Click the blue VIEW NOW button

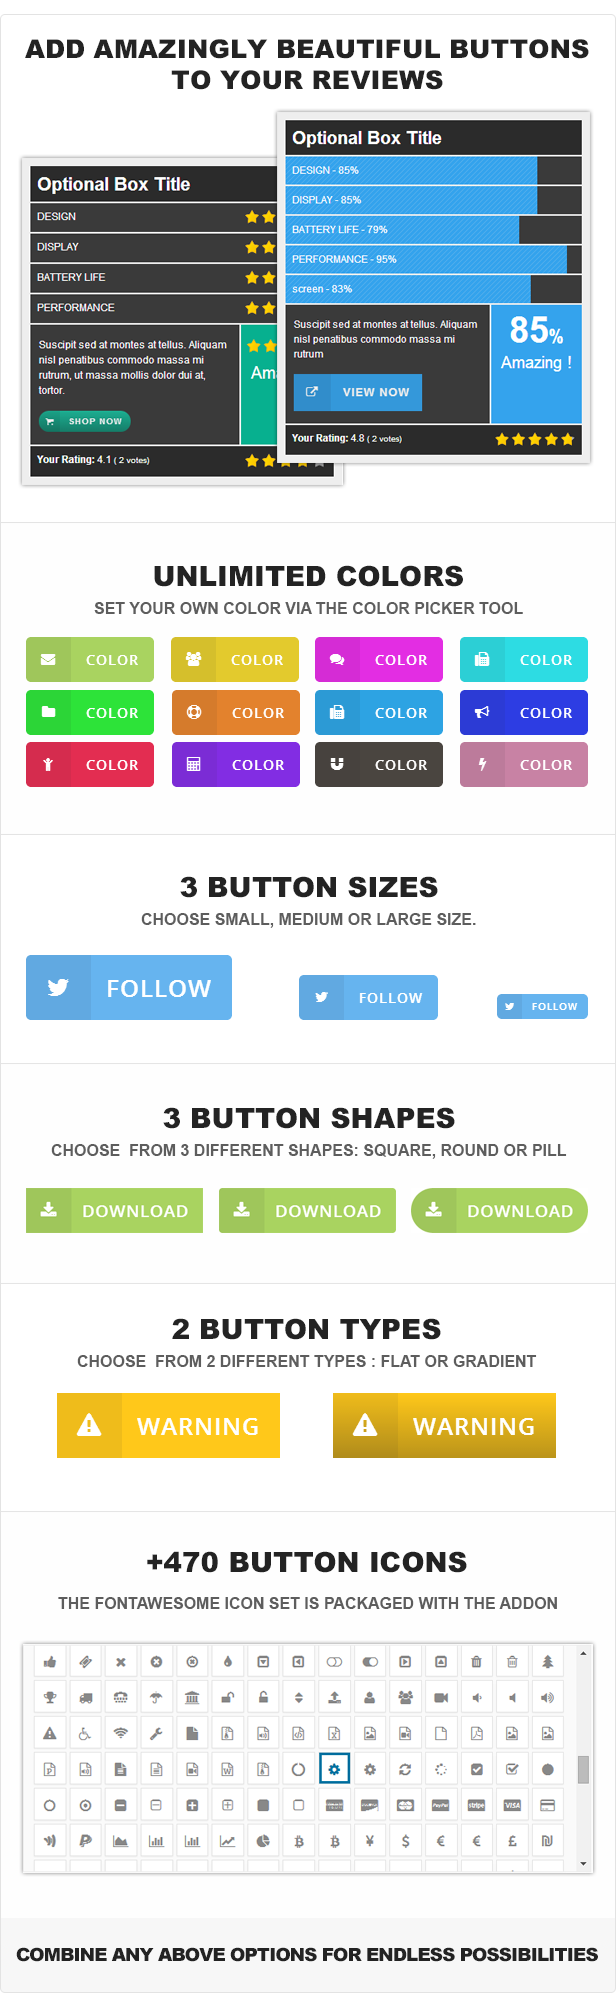(358, 392)
